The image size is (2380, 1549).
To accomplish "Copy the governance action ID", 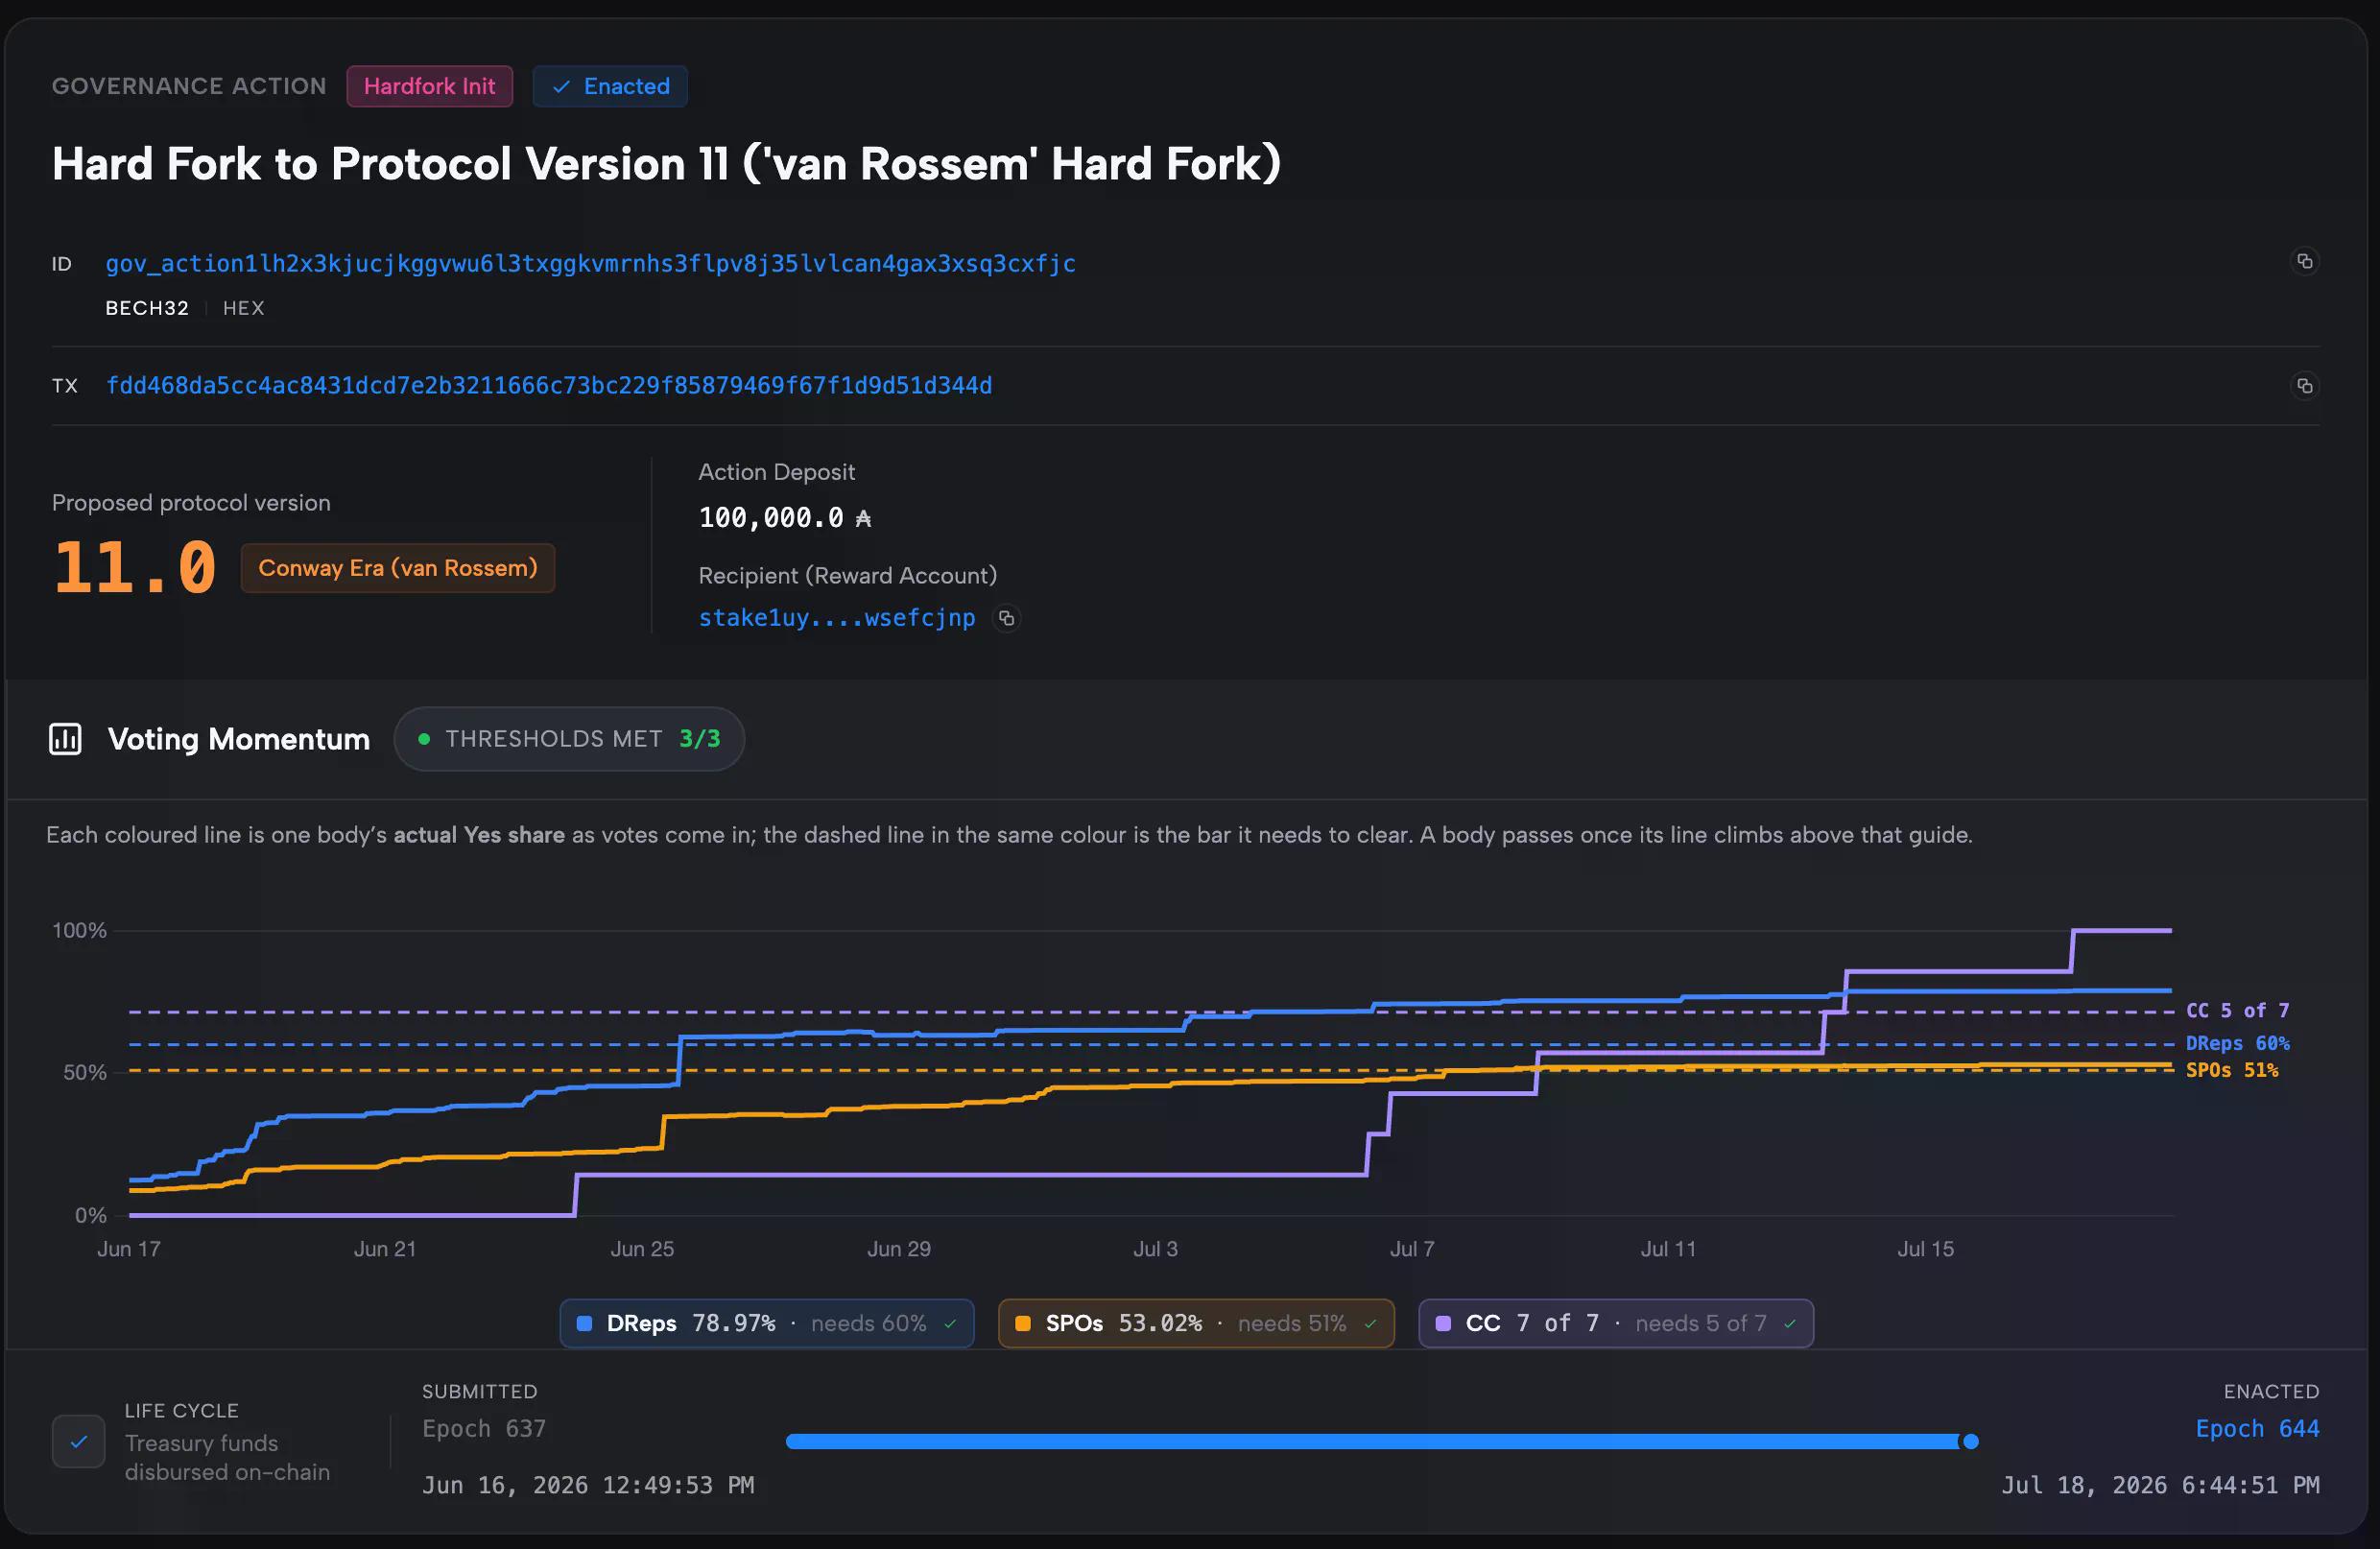I will [x=2304, y=261].
